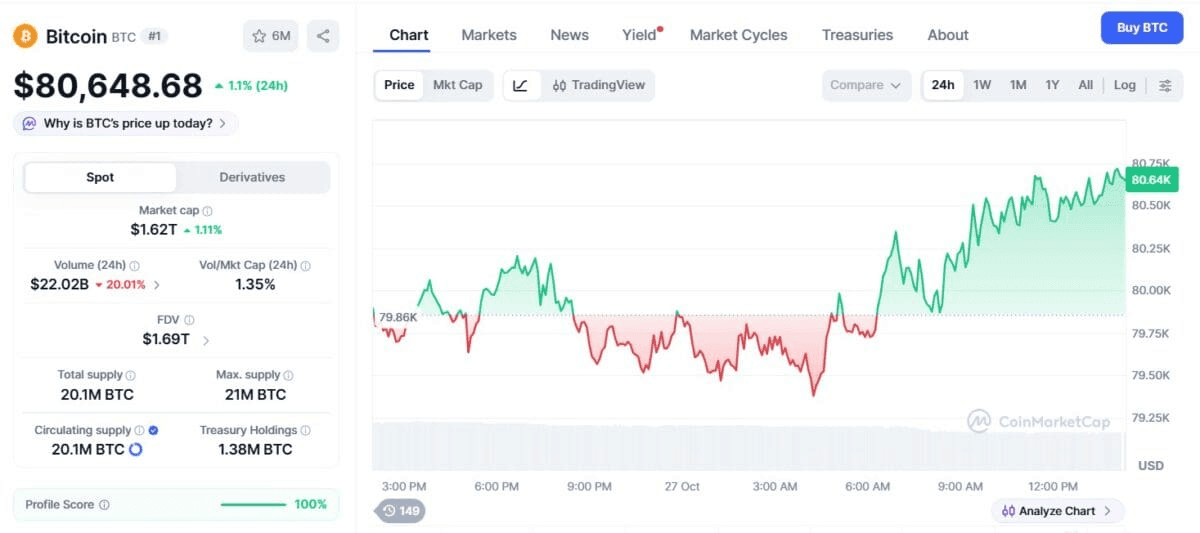Open the share icon button
The image size is (1200, 533).
pos(323,36)
